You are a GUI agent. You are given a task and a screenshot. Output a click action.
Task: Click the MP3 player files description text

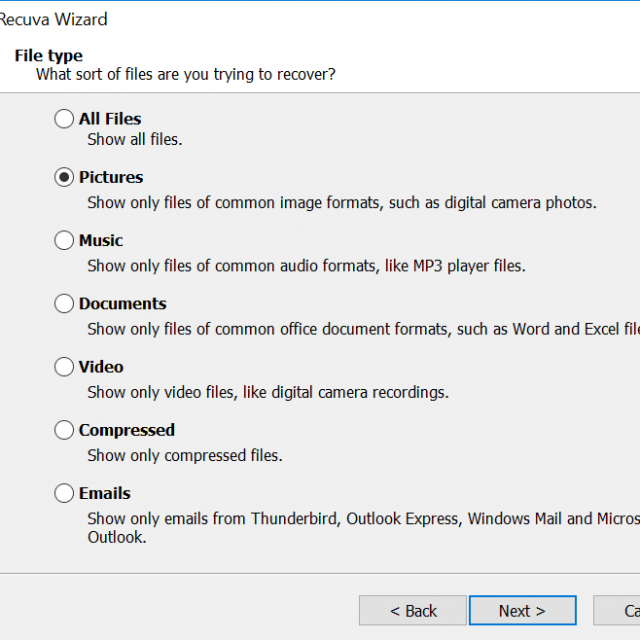306,266
